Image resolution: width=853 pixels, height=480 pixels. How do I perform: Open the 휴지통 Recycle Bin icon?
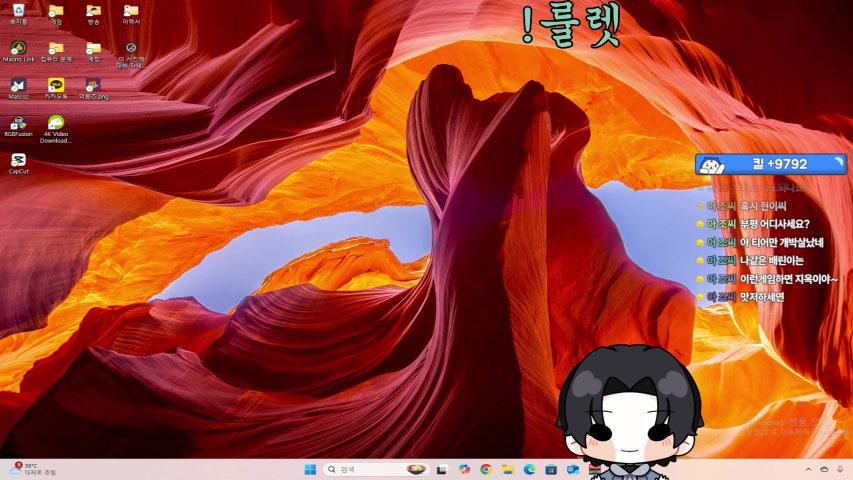pyautogui.click(x=18, y=14)
